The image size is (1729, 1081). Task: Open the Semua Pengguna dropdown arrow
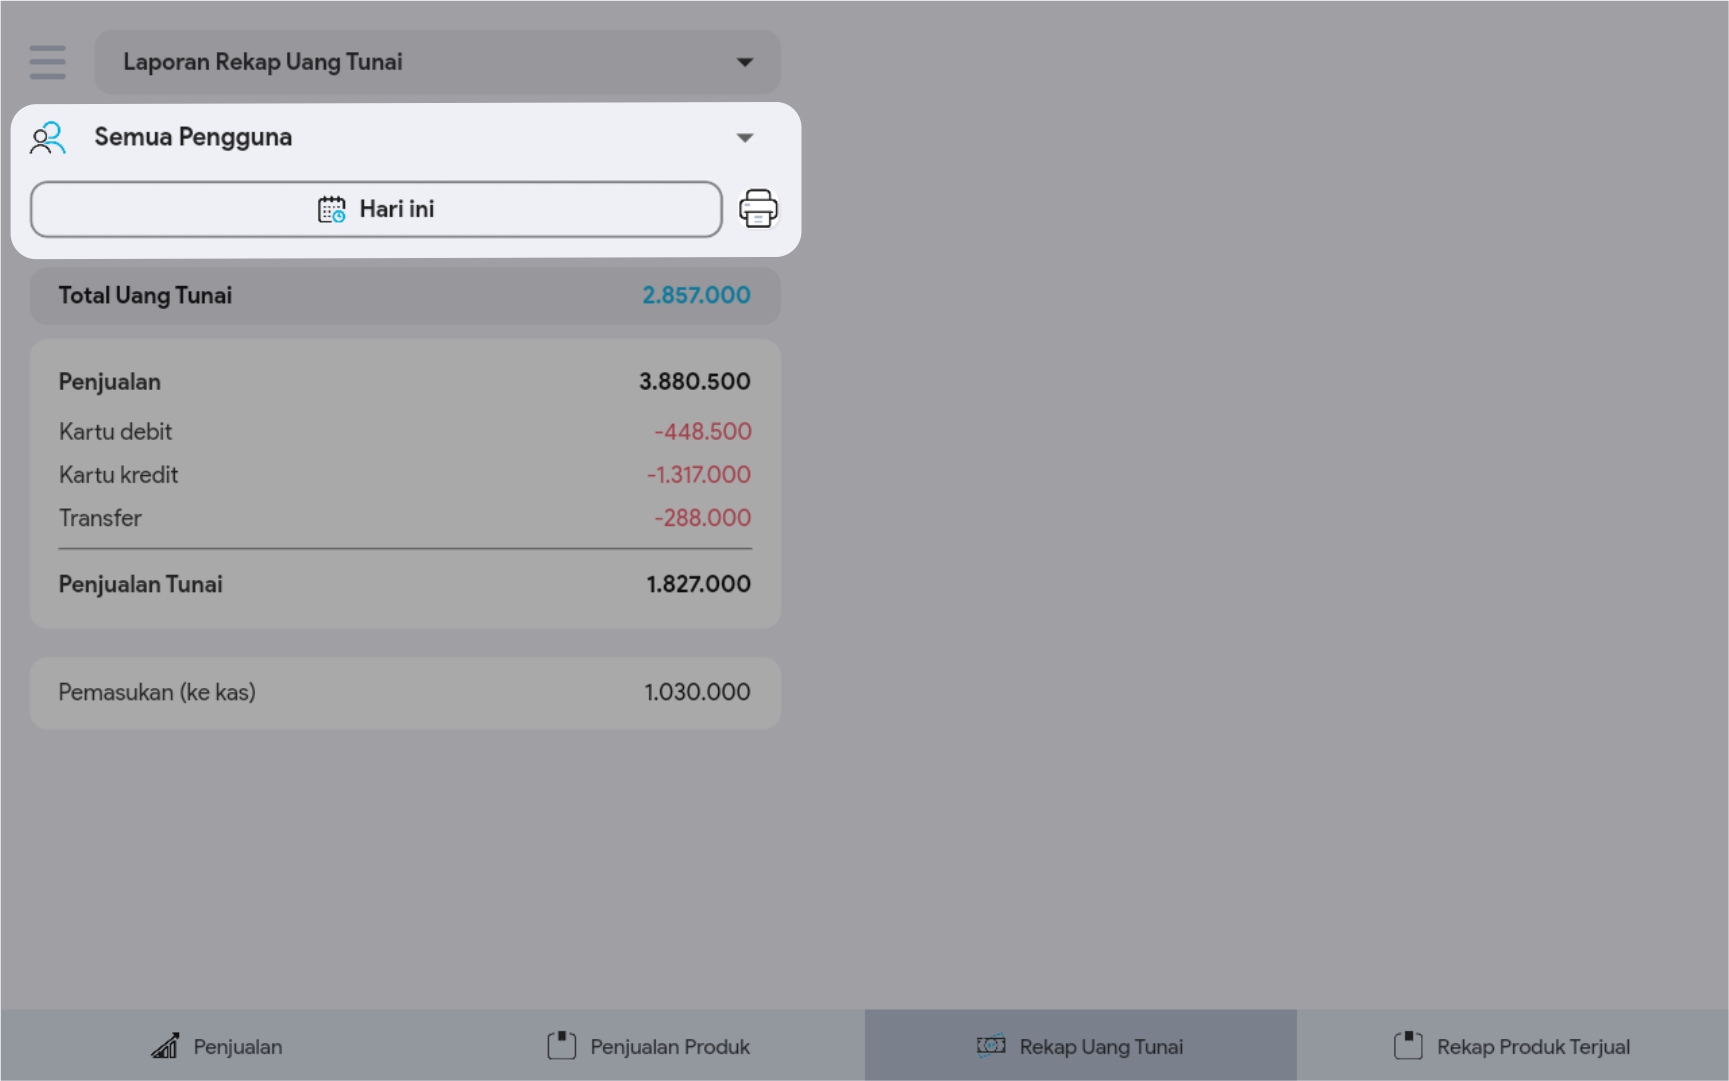tap(744, 138)
